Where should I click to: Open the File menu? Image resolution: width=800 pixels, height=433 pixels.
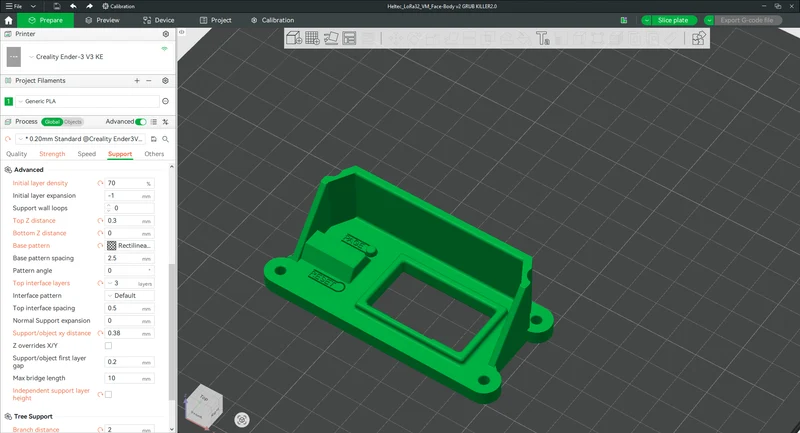pyautogui.click(x=14, y=6)
